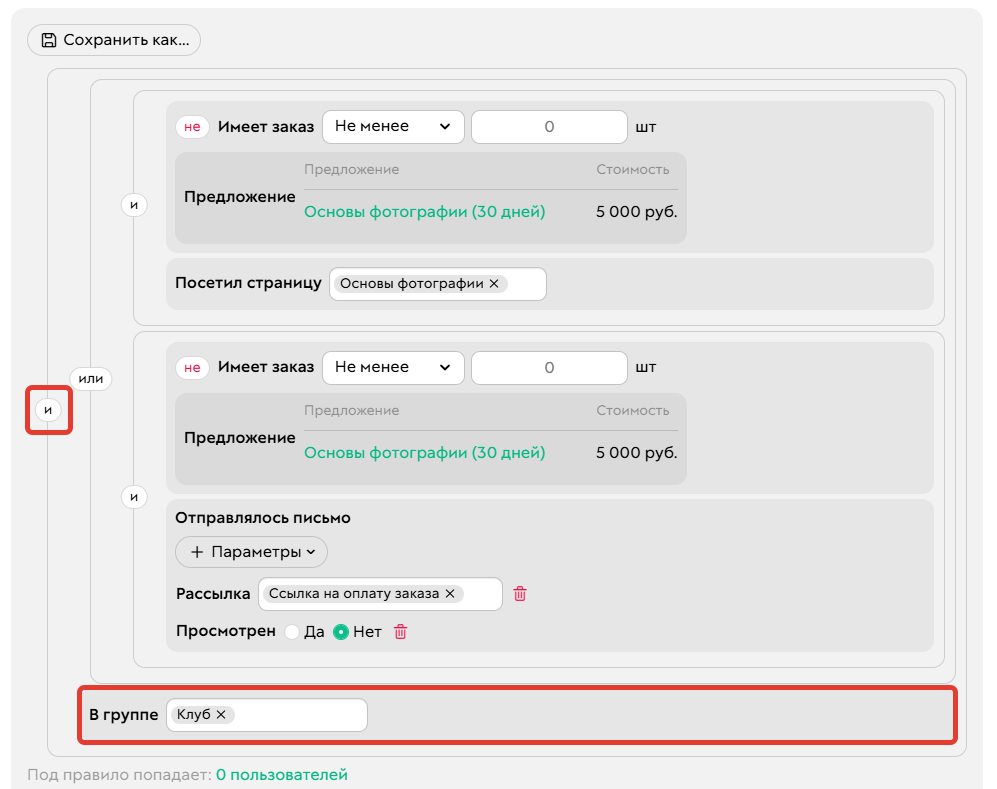Open the second «Не менее» dropdown

pyautogui.click(x=393, y=367)
